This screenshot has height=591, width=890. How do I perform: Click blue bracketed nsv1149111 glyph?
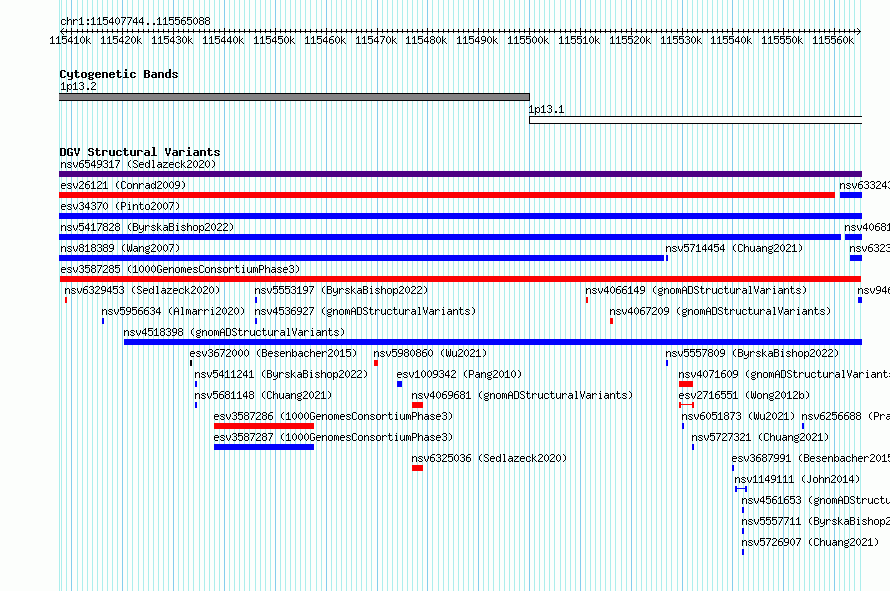741,489
